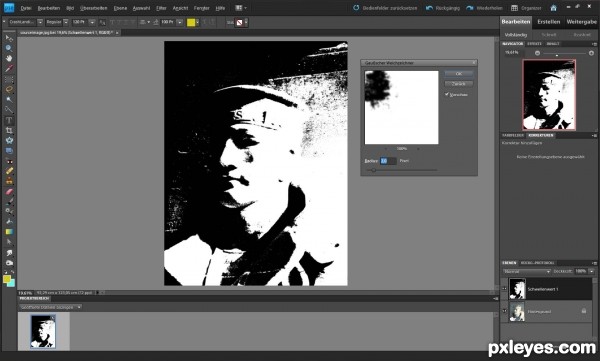Open the layer style picker dropdown
Viewport: 600px width, 361px height.
tap(246, 22)
